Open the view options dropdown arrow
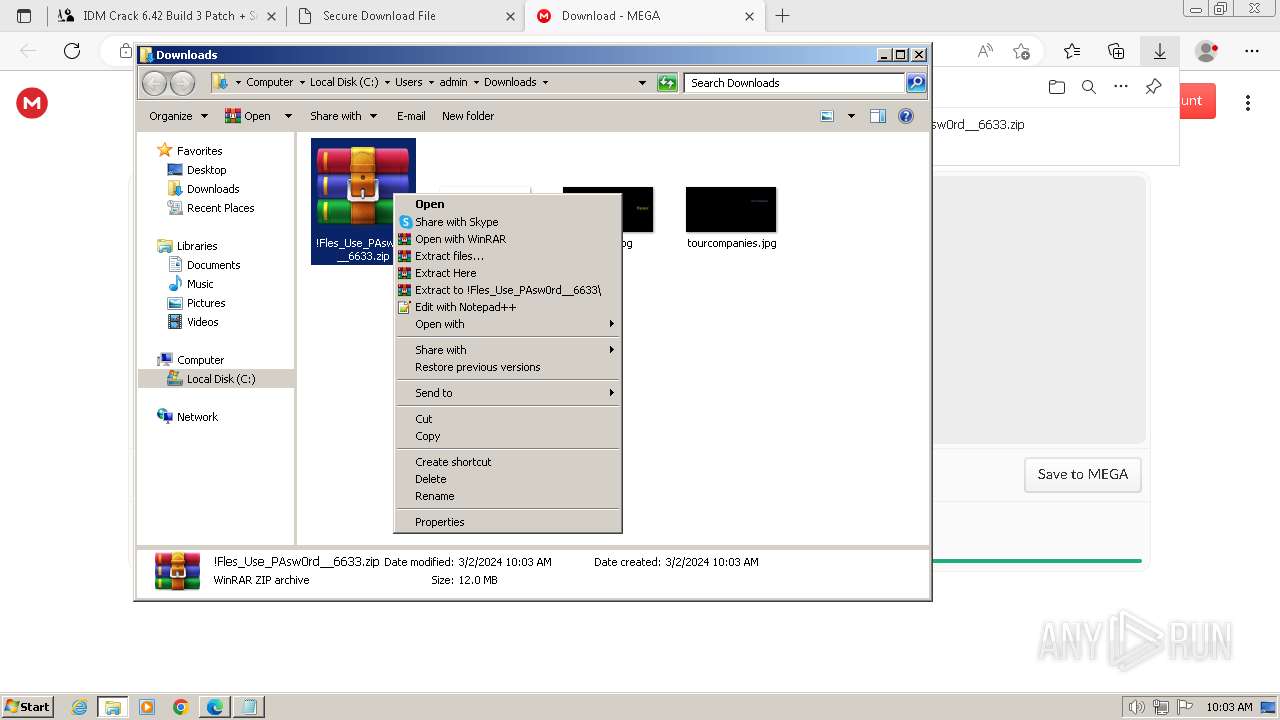The height and width of the screenshot is (720, 1280). tap(851, 116)
